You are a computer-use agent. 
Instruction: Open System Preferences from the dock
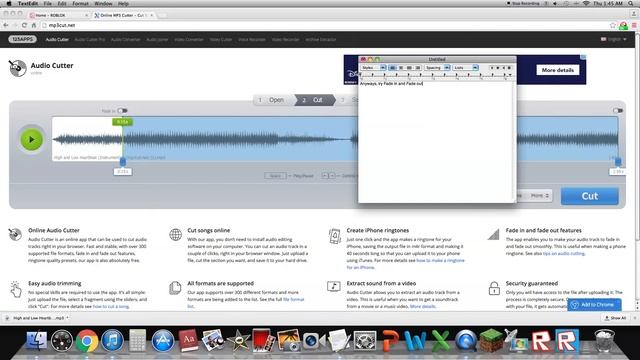point(364,340)
